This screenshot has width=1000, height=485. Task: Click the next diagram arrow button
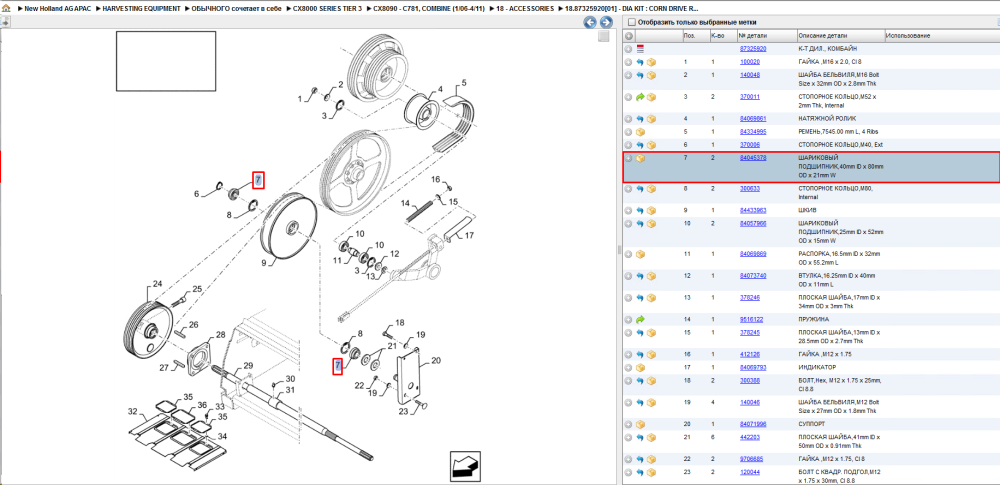[x=605, y=22]
